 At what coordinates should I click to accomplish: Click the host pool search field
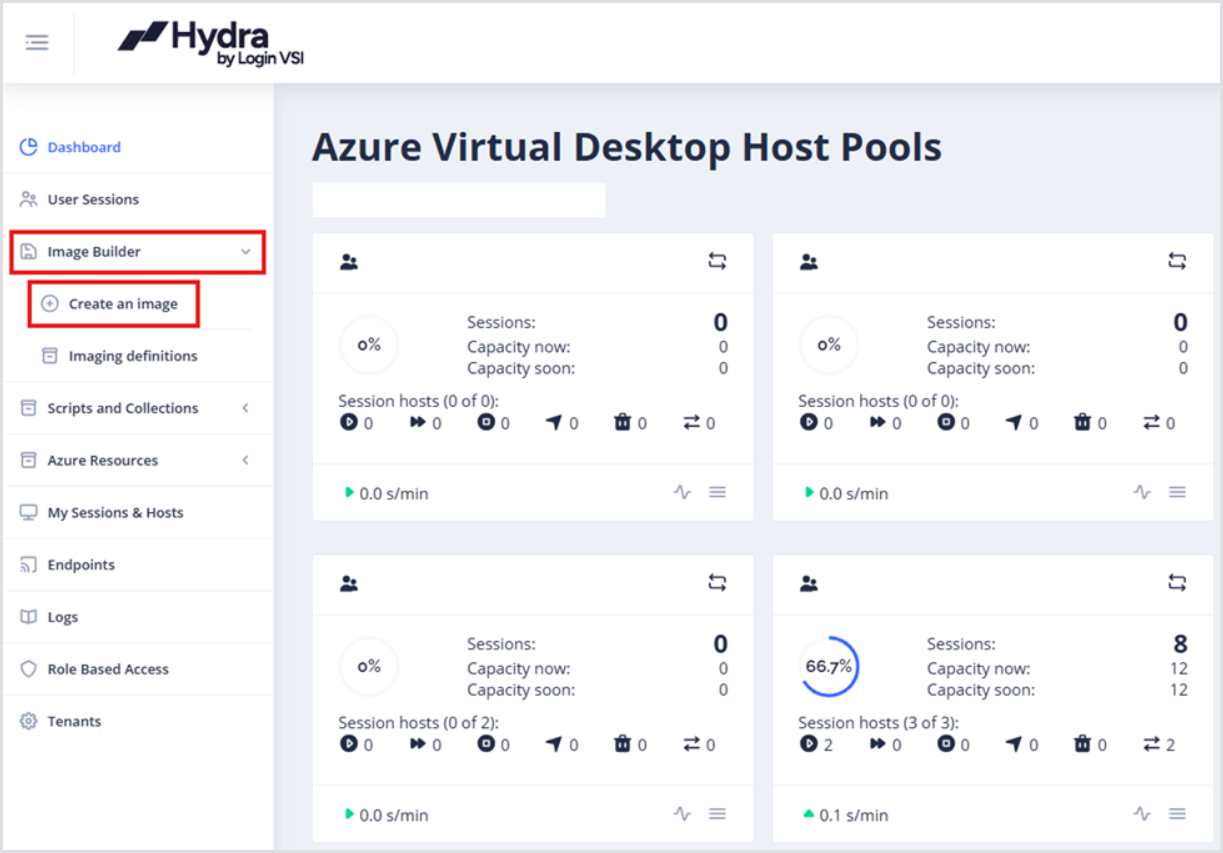point(459,200)
